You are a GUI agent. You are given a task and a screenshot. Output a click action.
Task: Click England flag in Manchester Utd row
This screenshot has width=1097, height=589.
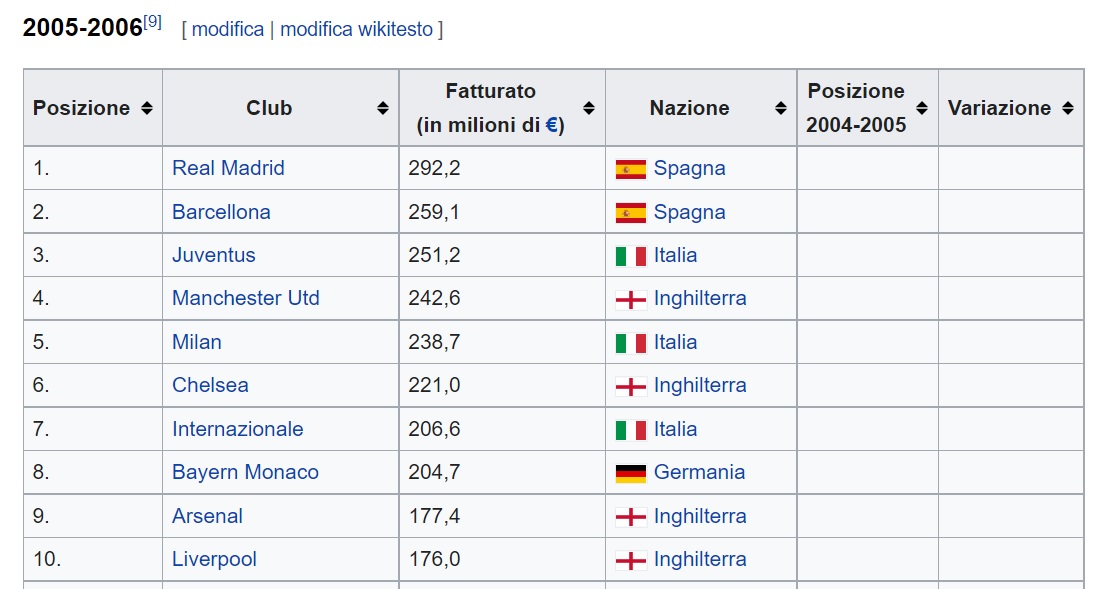pos(630,300)
